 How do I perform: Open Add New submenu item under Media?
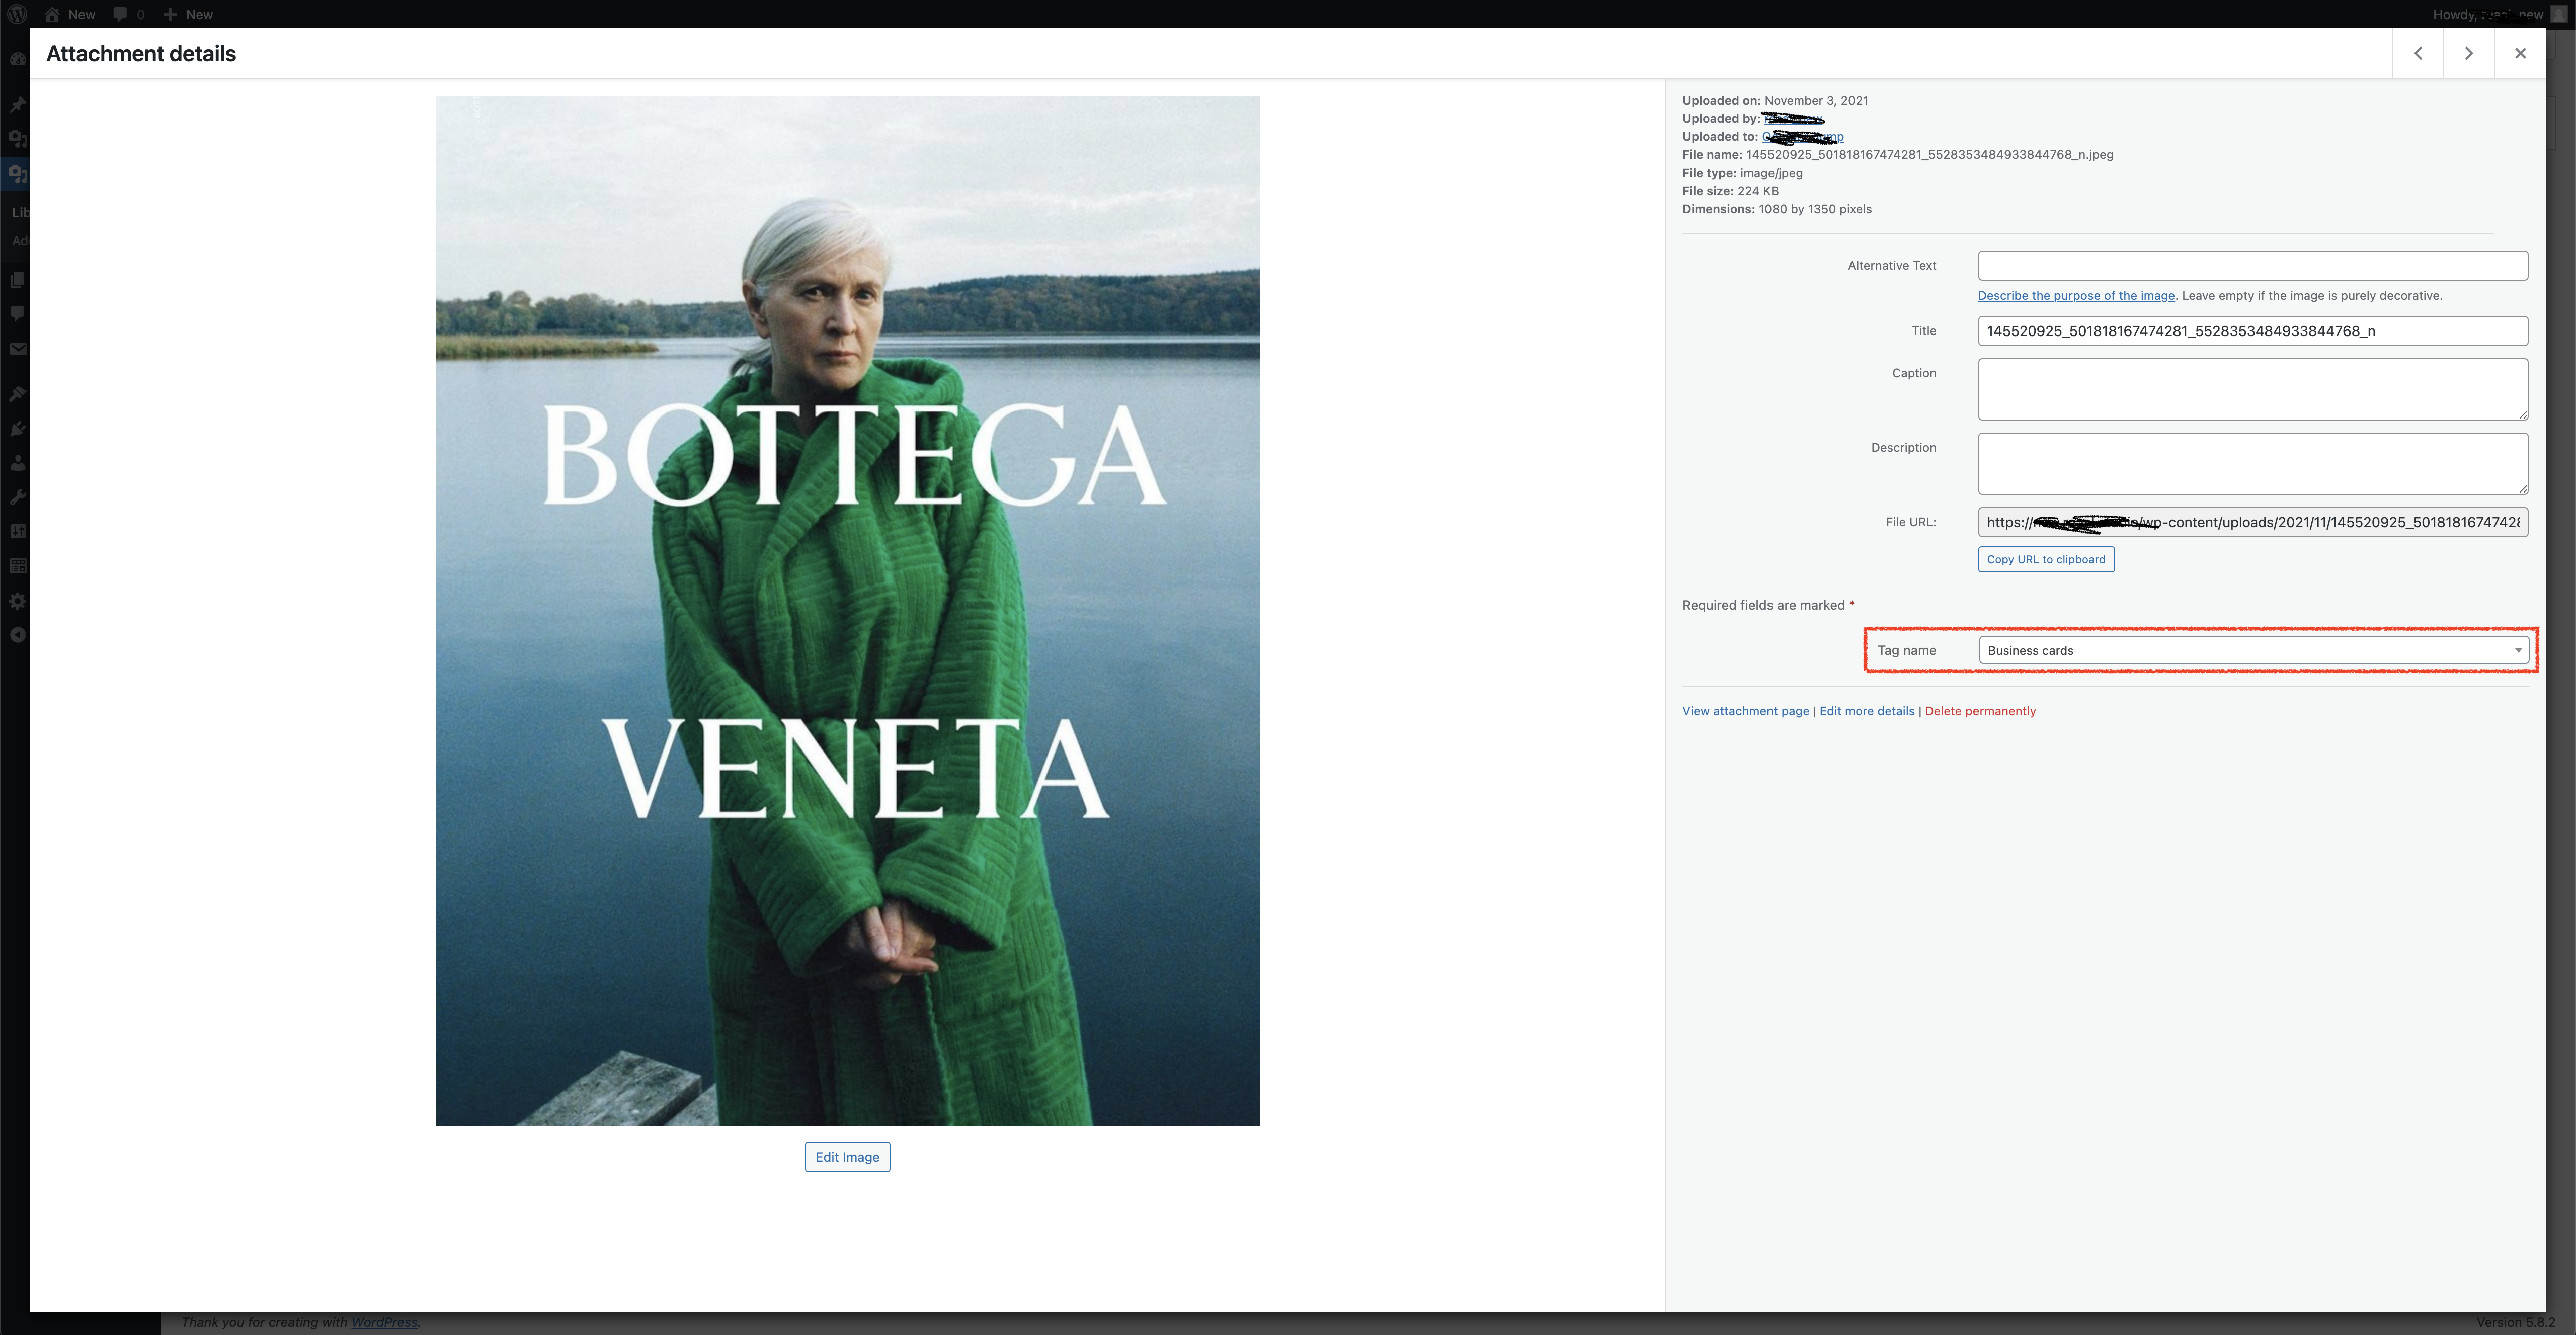click(x=20, y=241)
